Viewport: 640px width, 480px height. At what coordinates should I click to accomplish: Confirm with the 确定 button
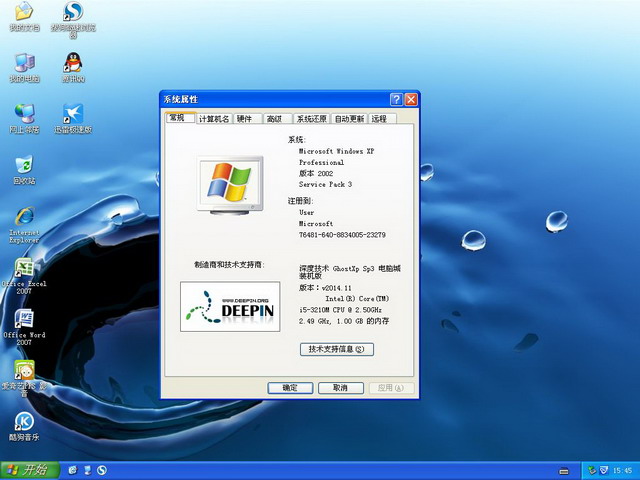coord(290,388)
